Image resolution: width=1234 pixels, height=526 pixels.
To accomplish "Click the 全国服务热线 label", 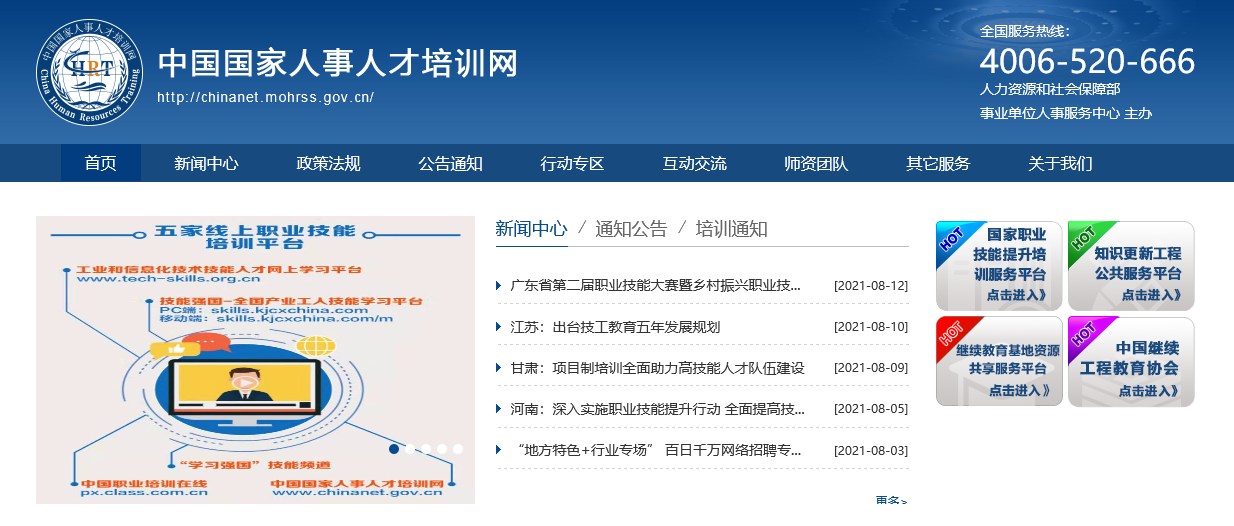I will click(x=1024, y=31).
